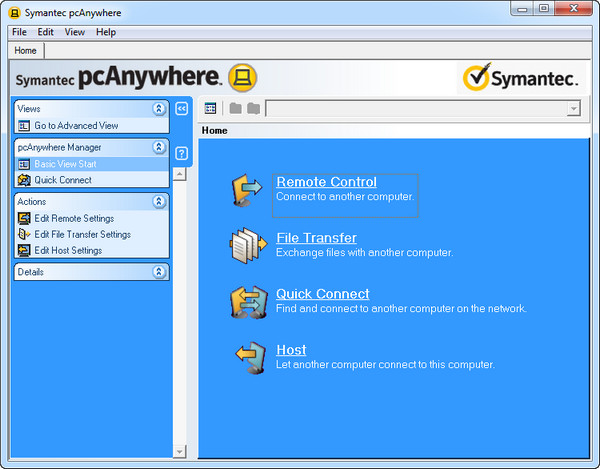Click the details view toolbar icon
Image resolution: width=600 pixels, height=469 pixels.
[210, 108]
